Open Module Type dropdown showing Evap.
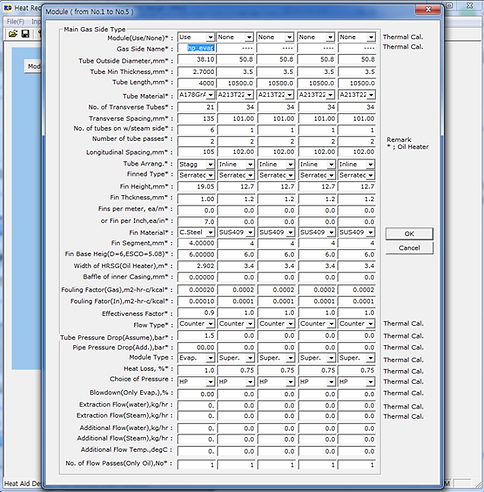This screenshot has height=492, width=484. click(x=210, y=358)
